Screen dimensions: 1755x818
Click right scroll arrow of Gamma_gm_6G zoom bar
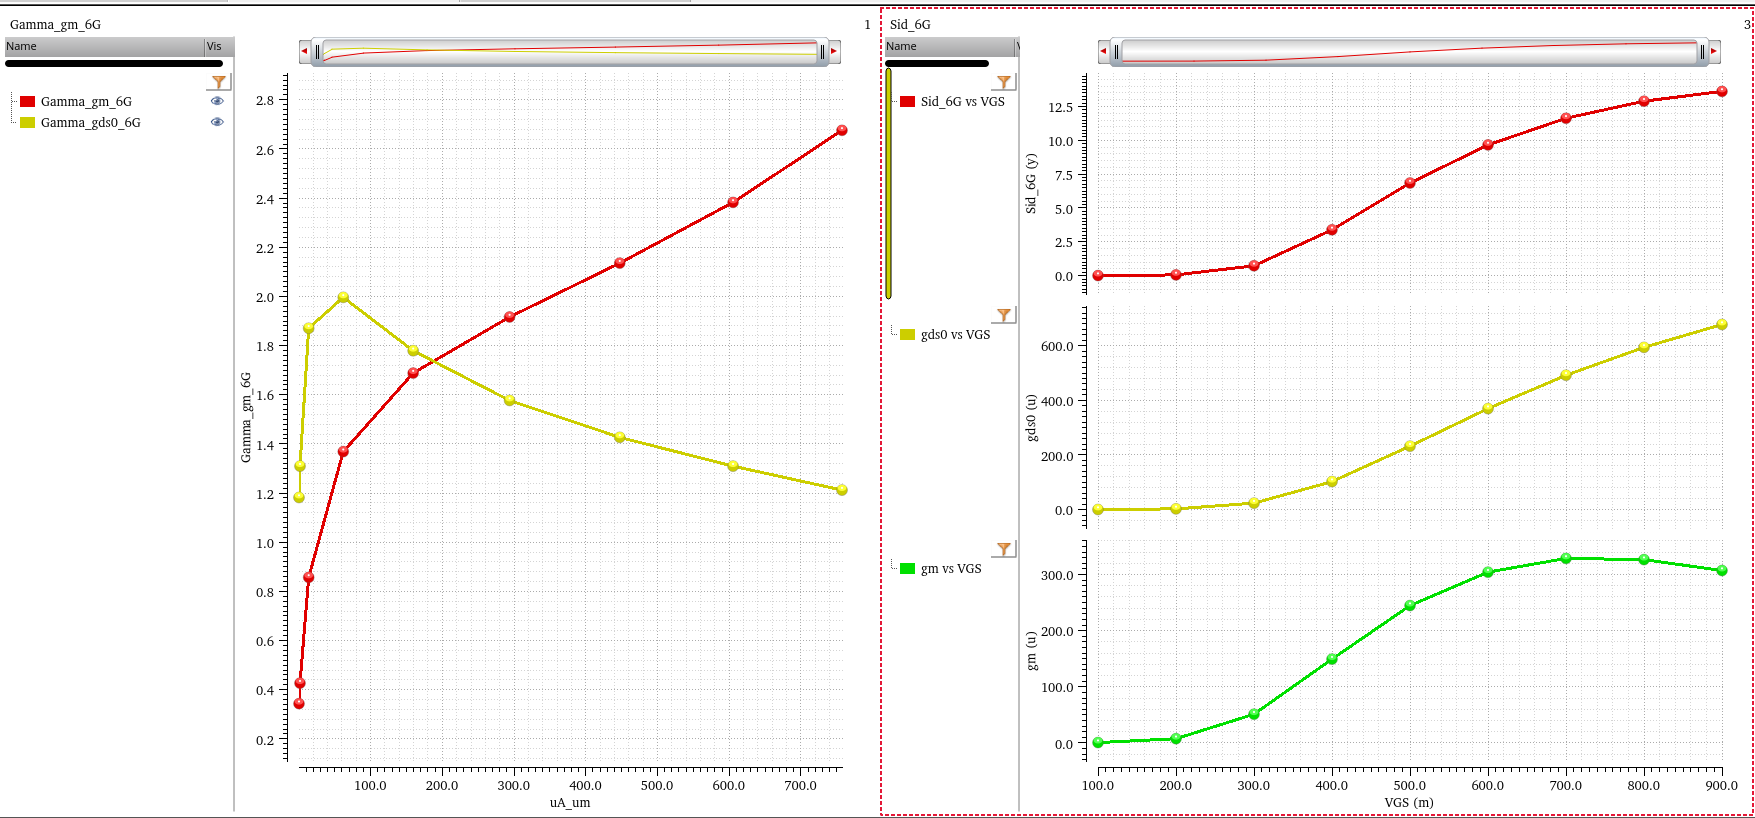click(834, 51)
